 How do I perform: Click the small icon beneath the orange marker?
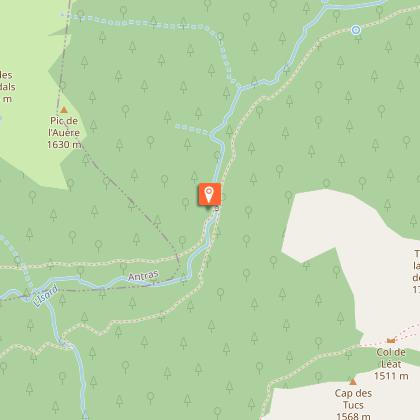coord(217,209)
